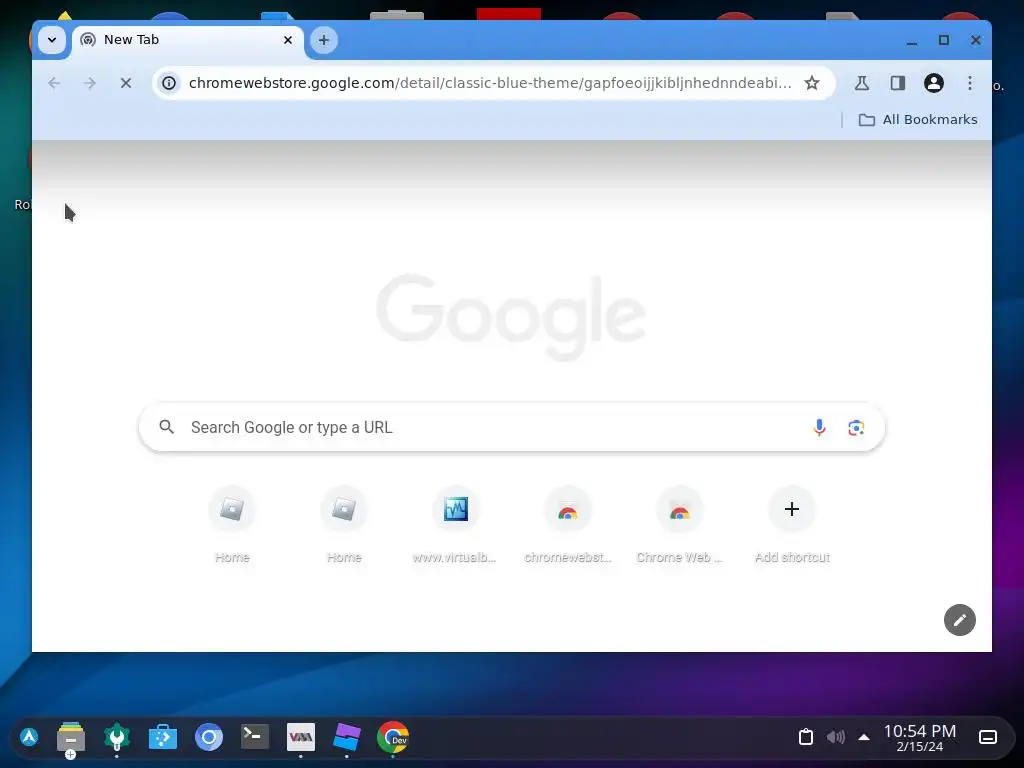Open the chromewebst... shortcut
The width and height of the screenshot is (1024, 768).
568,526
